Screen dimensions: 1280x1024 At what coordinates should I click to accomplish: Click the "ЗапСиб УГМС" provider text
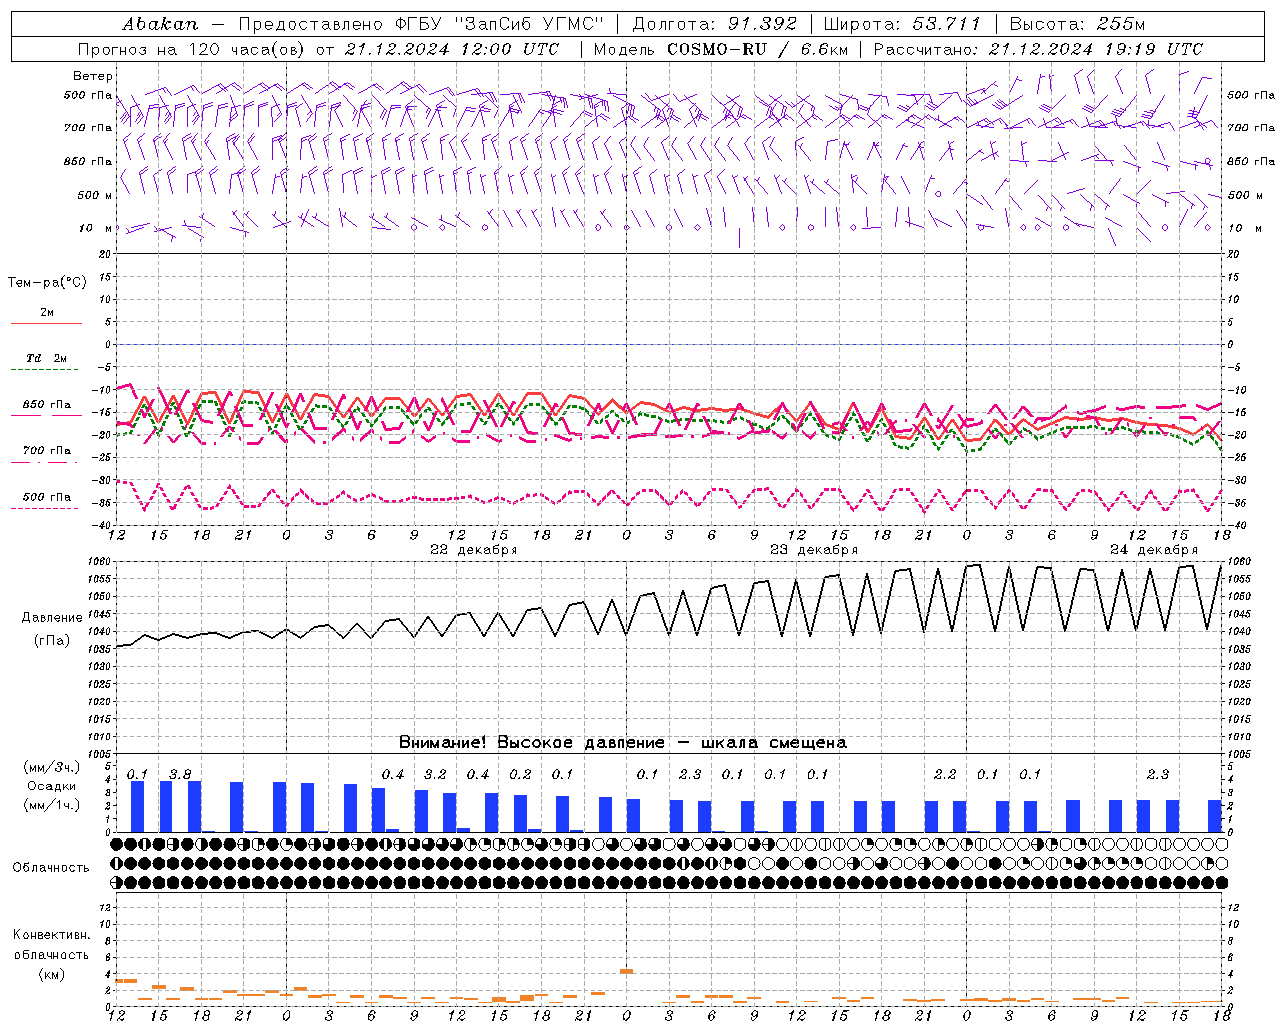tap(531, 23)
